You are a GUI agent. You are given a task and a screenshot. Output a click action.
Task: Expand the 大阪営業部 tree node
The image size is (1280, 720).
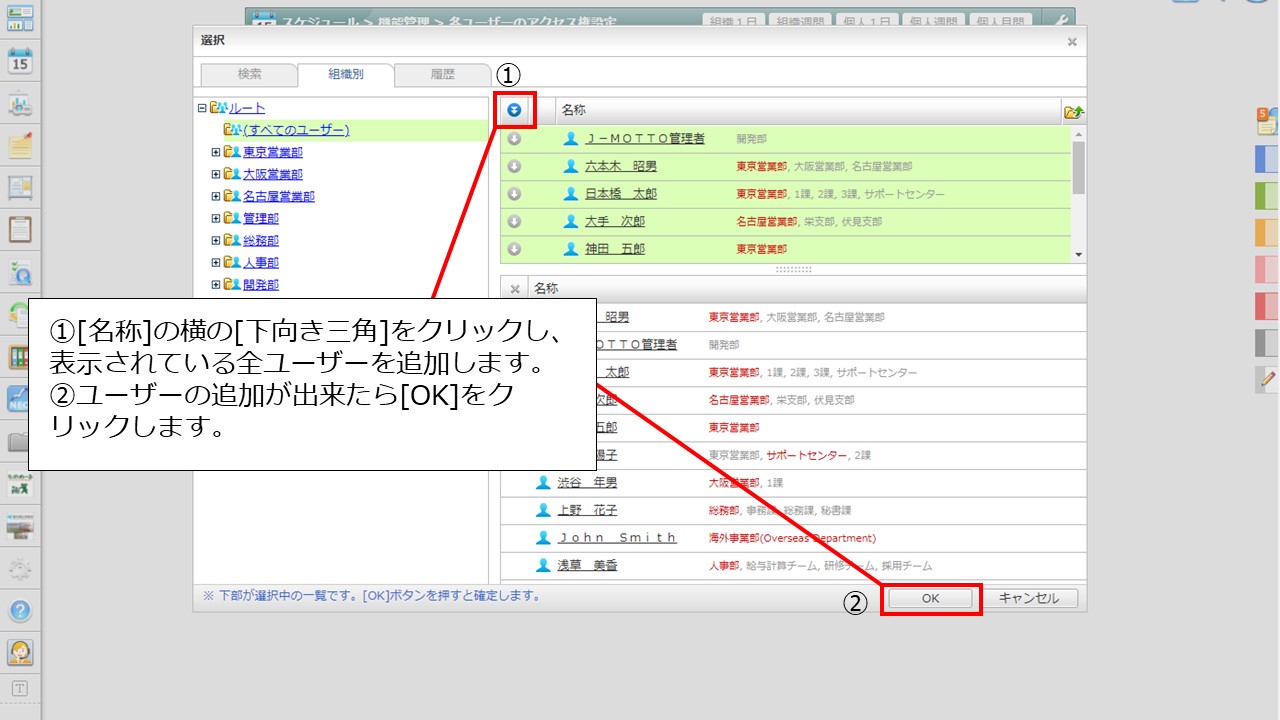pos(216,174)
